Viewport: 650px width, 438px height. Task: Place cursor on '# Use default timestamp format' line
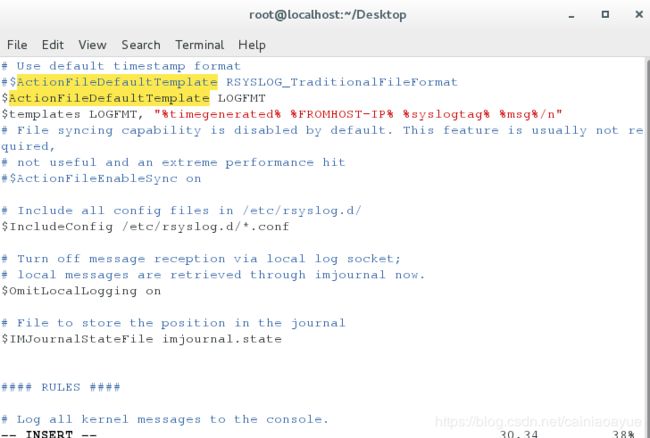pos(121,66)
